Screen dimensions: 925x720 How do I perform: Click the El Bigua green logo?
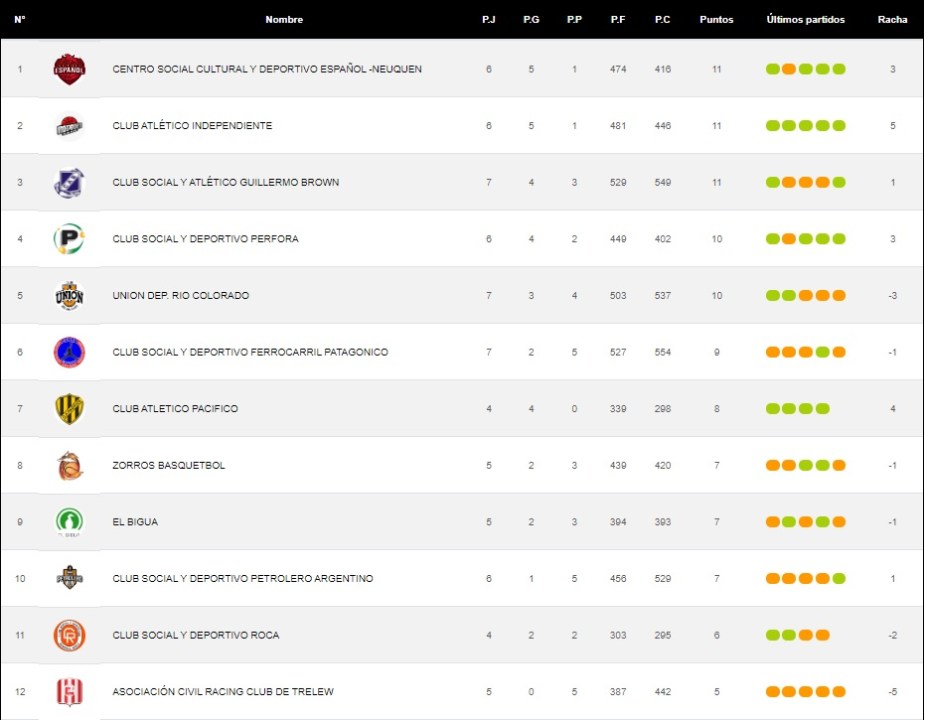pyautogui.click(x=69, y=522)
